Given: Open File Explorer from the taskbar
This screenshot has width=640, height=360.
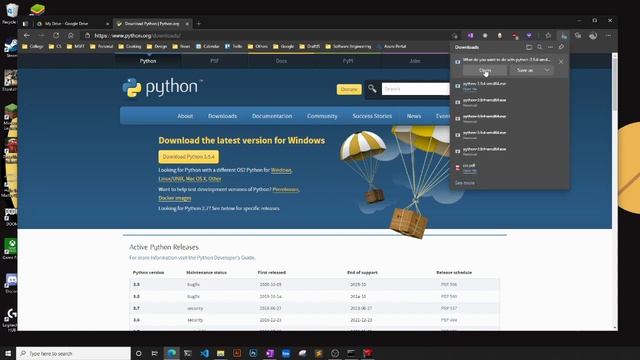Looking at the screenshot, I should click(x=221, y=353).
